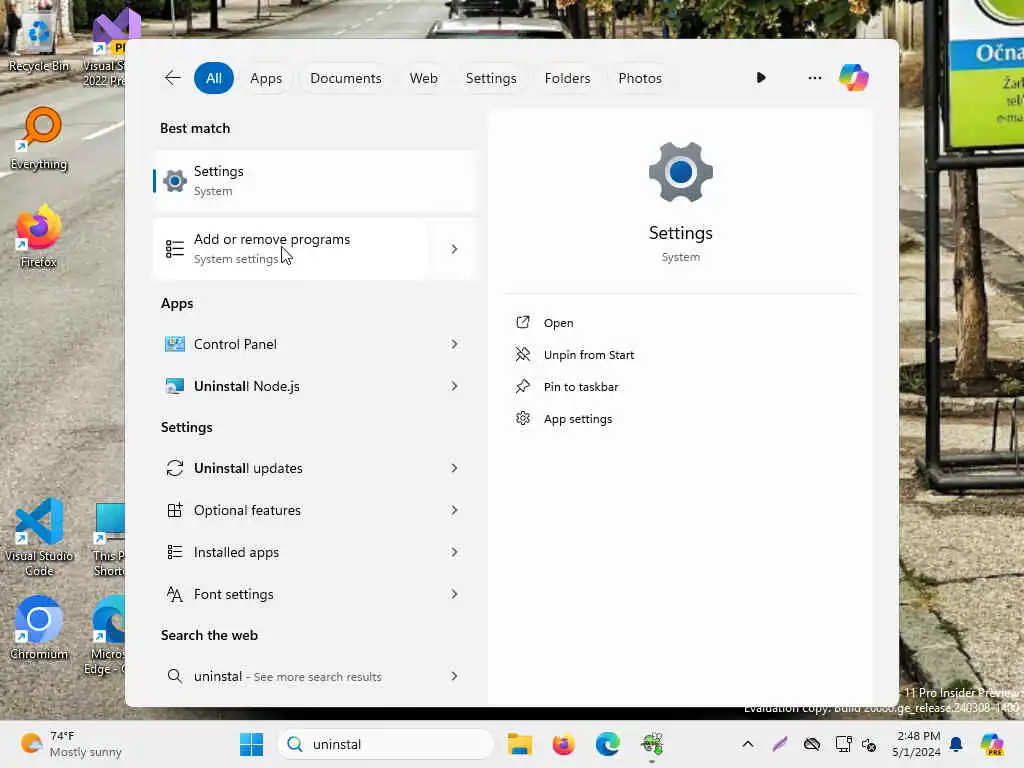Click the pen icon in system tray

pos(780,744)
